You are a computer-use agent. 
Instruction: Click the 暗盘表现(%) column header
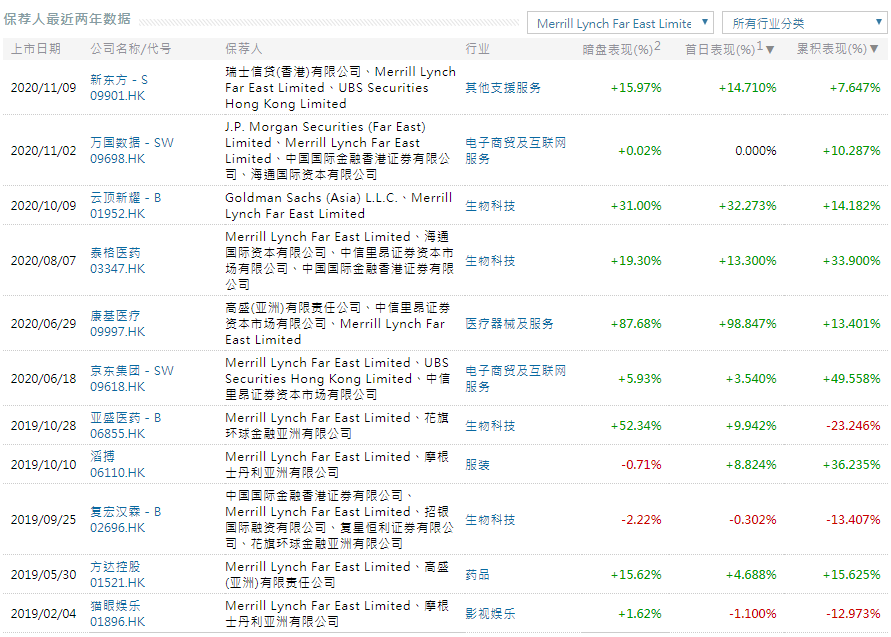pos(621,49)
